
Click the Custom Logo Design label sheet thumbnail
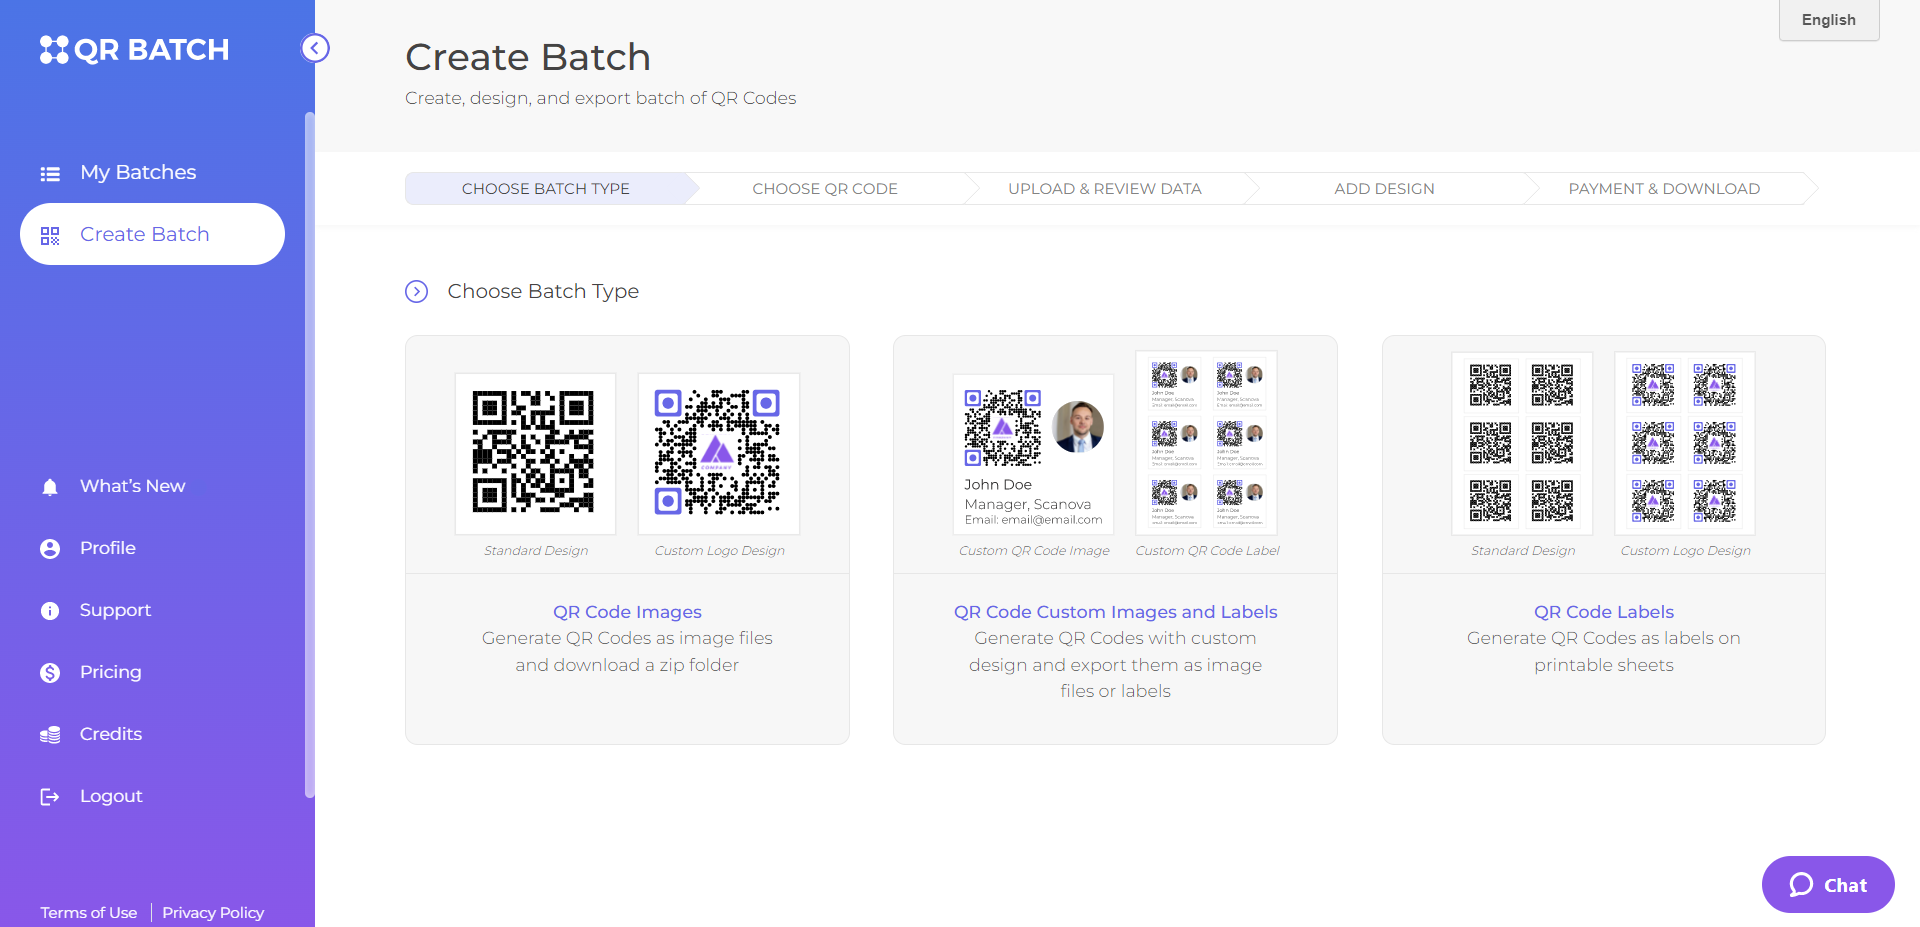coord(1685,443)
